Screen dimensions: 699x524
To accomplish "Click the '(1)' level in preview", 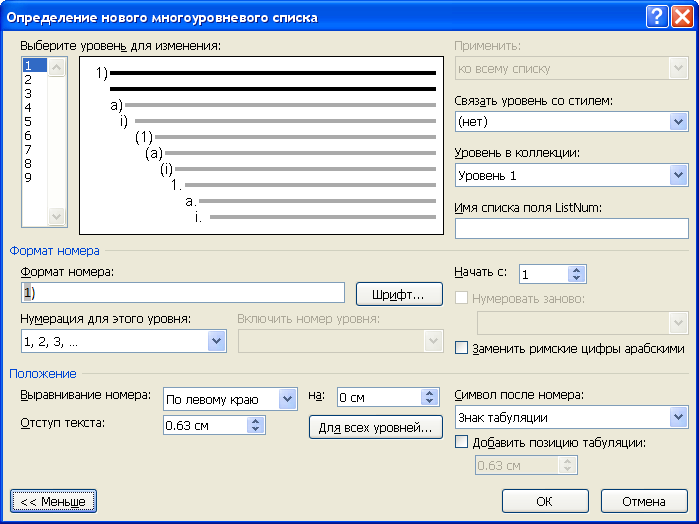I will click(x=144, y=137).
